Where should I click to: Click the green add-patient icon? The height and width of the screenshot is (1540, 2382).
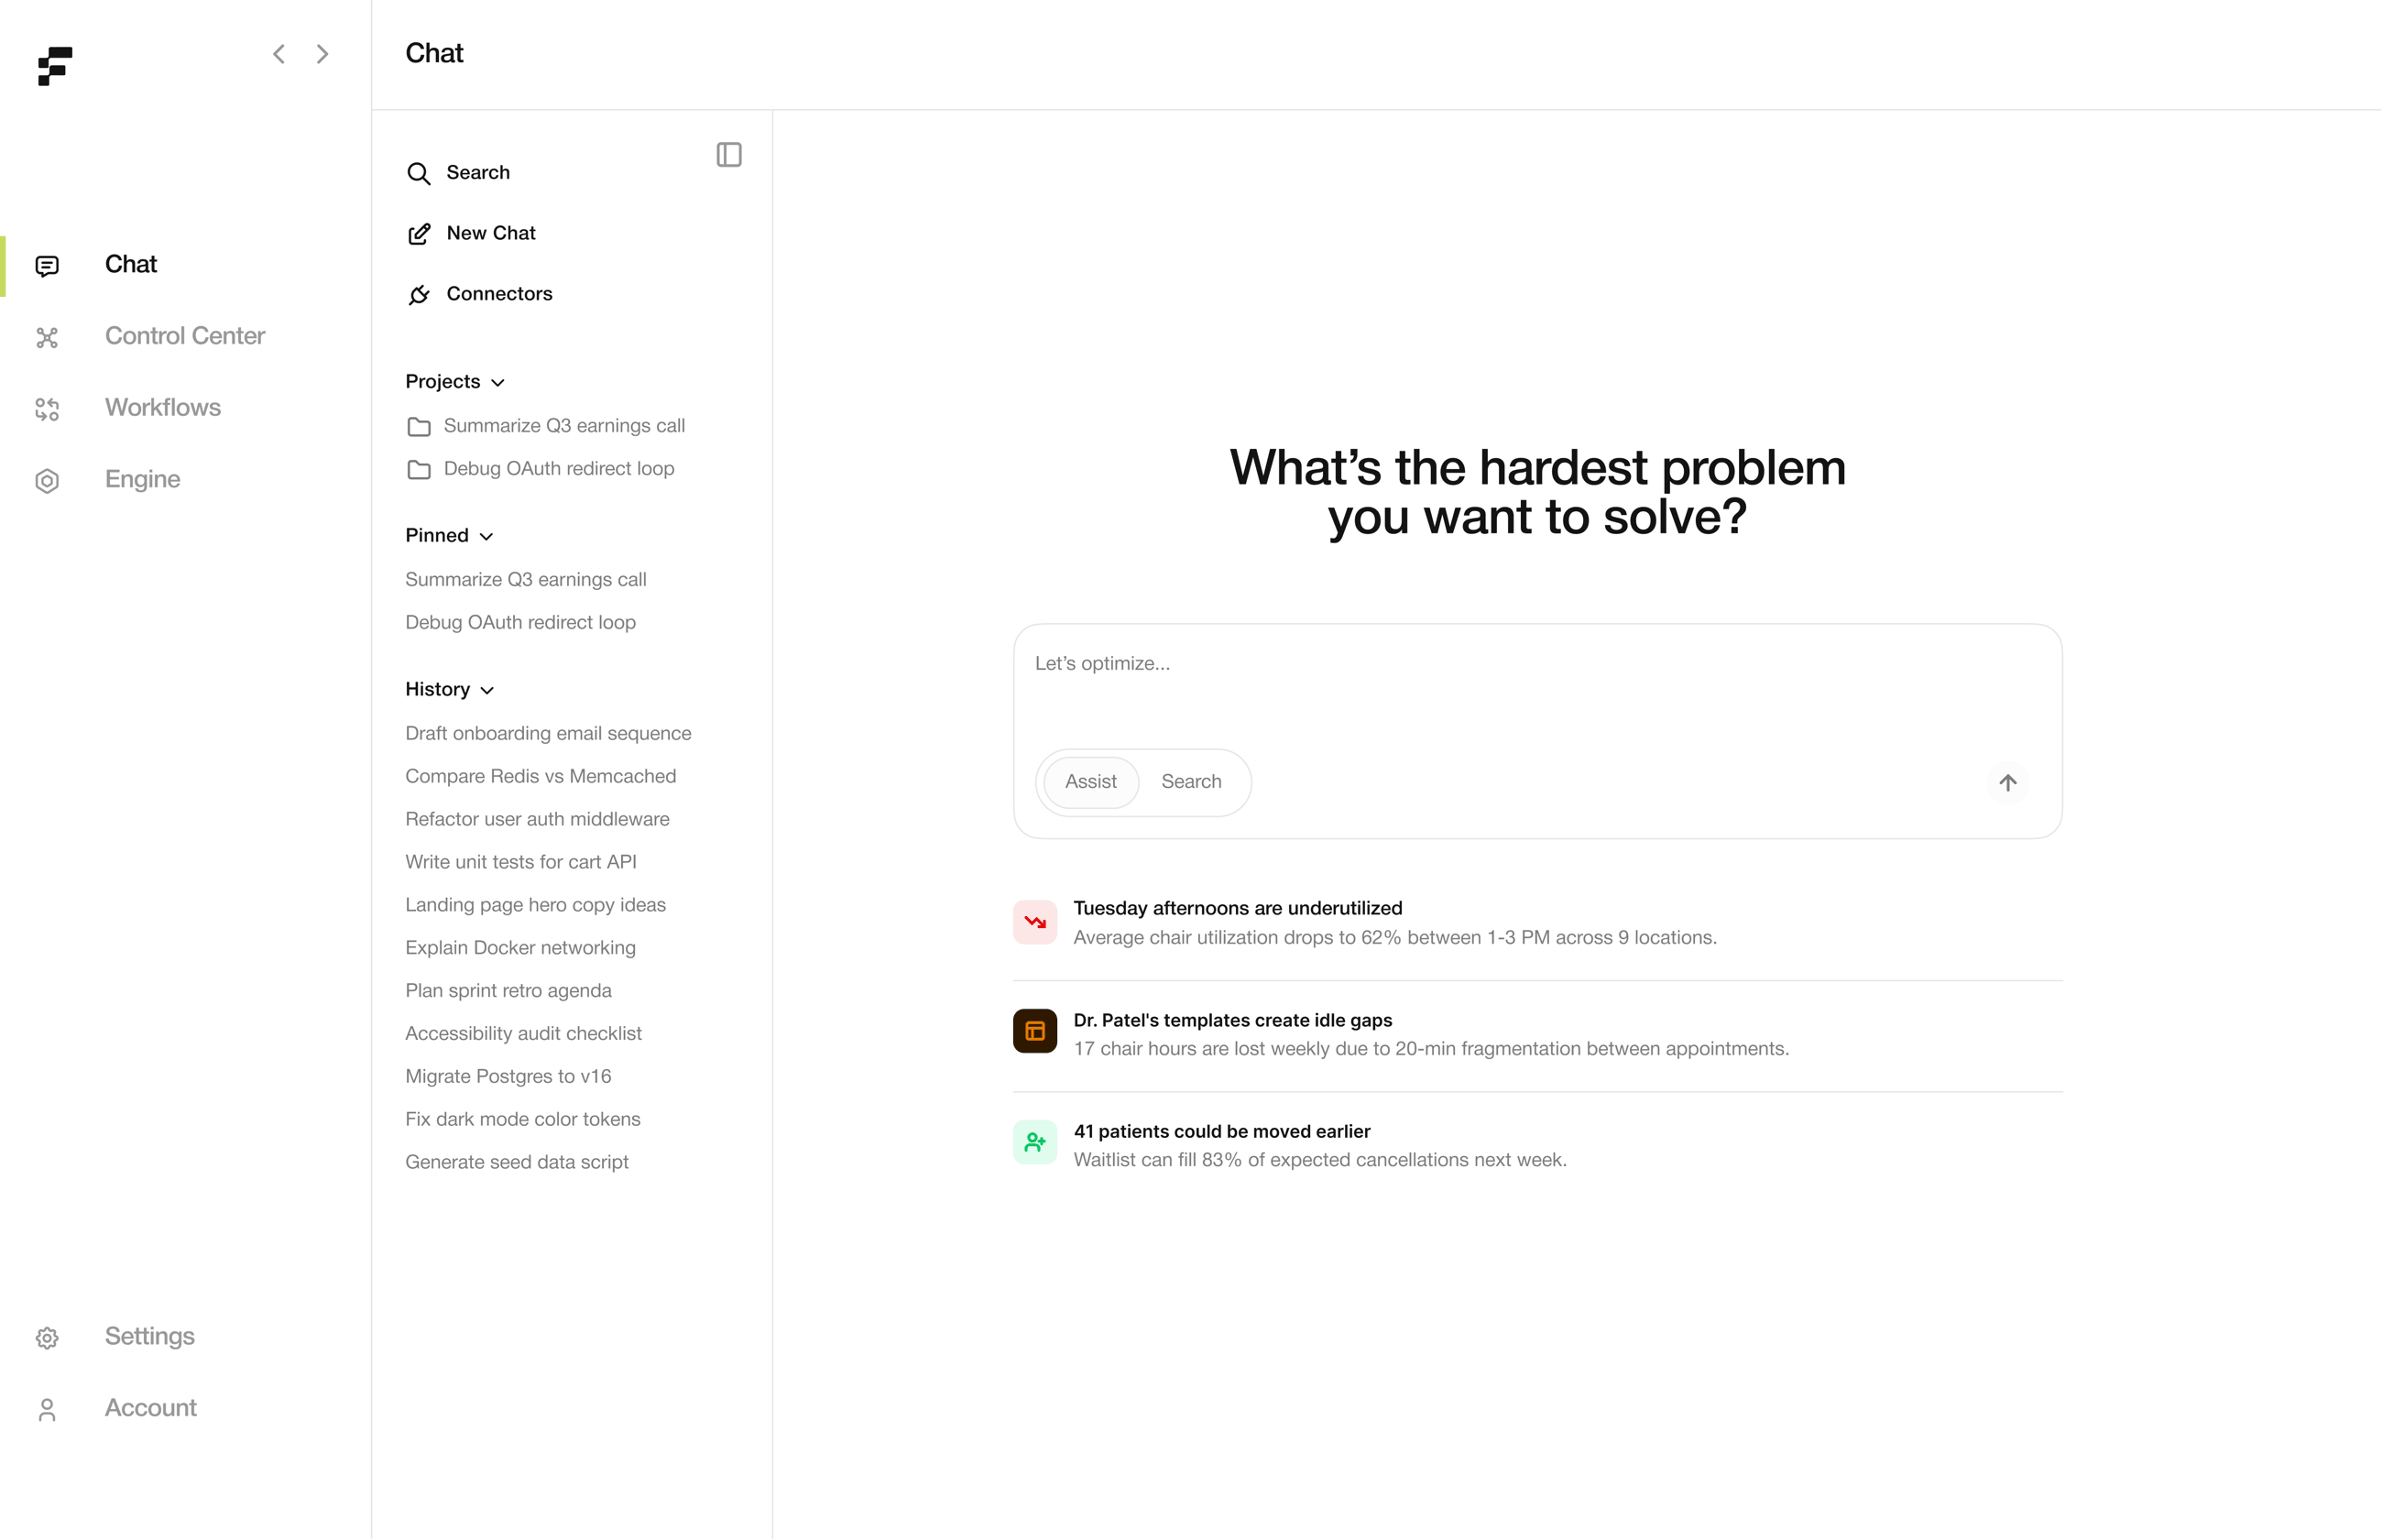pyautogui.click(x=1035, y=1142)
